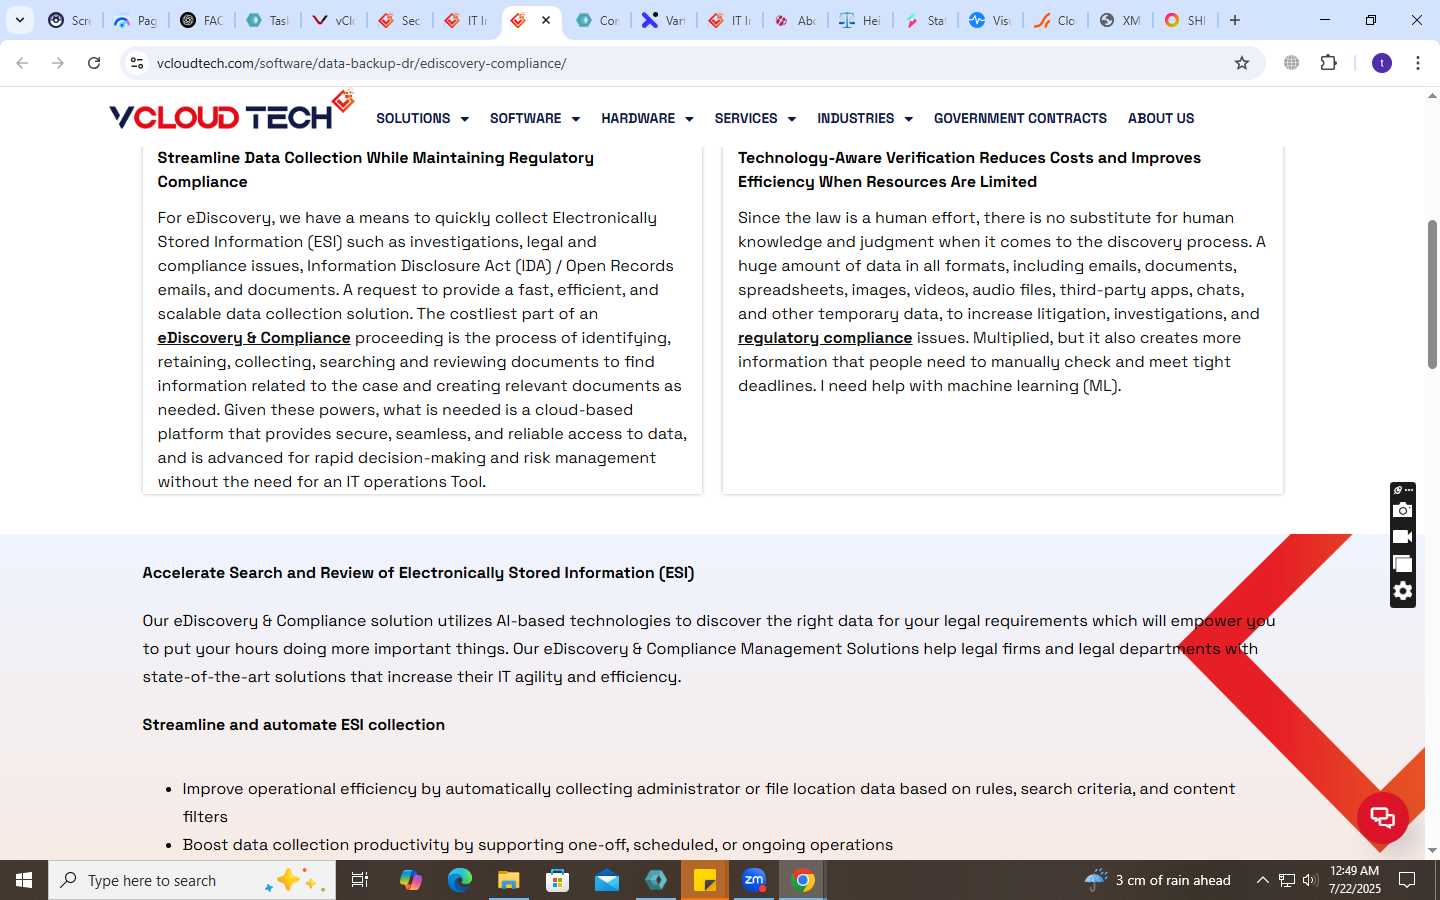Open the weather widget '3 cm of rain ahead'

[1158, 880]
